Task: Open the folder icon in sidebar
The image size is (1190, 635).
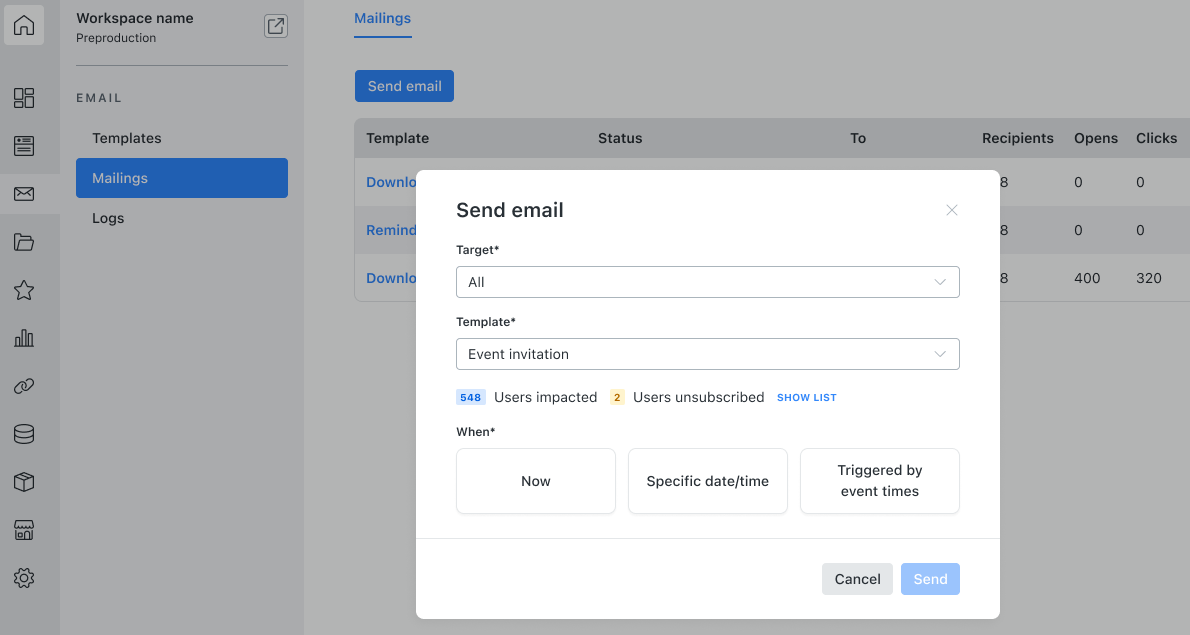Action: pos(24,242)
